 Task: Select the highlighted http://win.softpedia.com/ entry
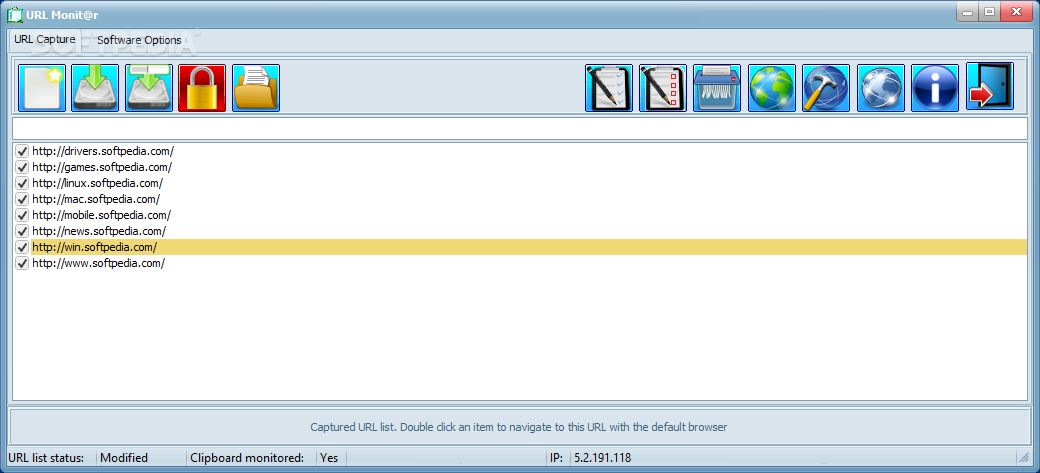529,247
